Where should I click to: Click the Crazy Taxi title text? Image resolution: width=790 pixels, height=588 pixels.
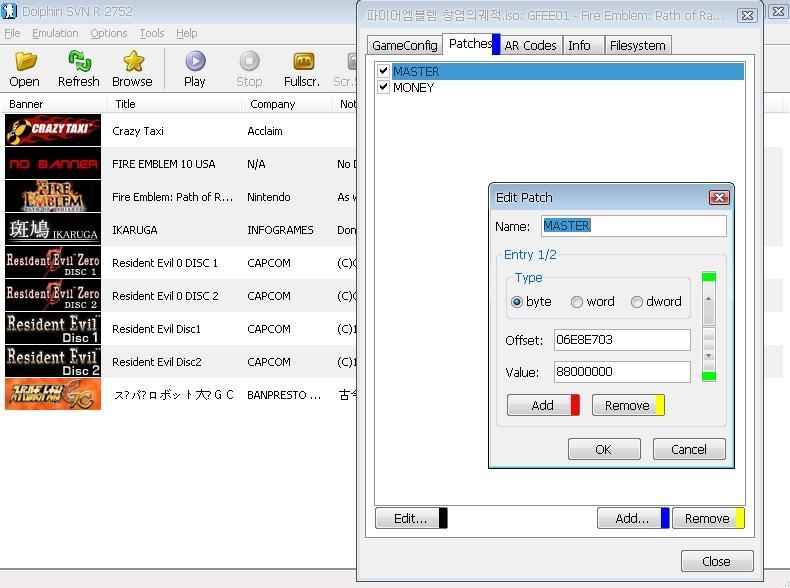[x=138, y=131]
